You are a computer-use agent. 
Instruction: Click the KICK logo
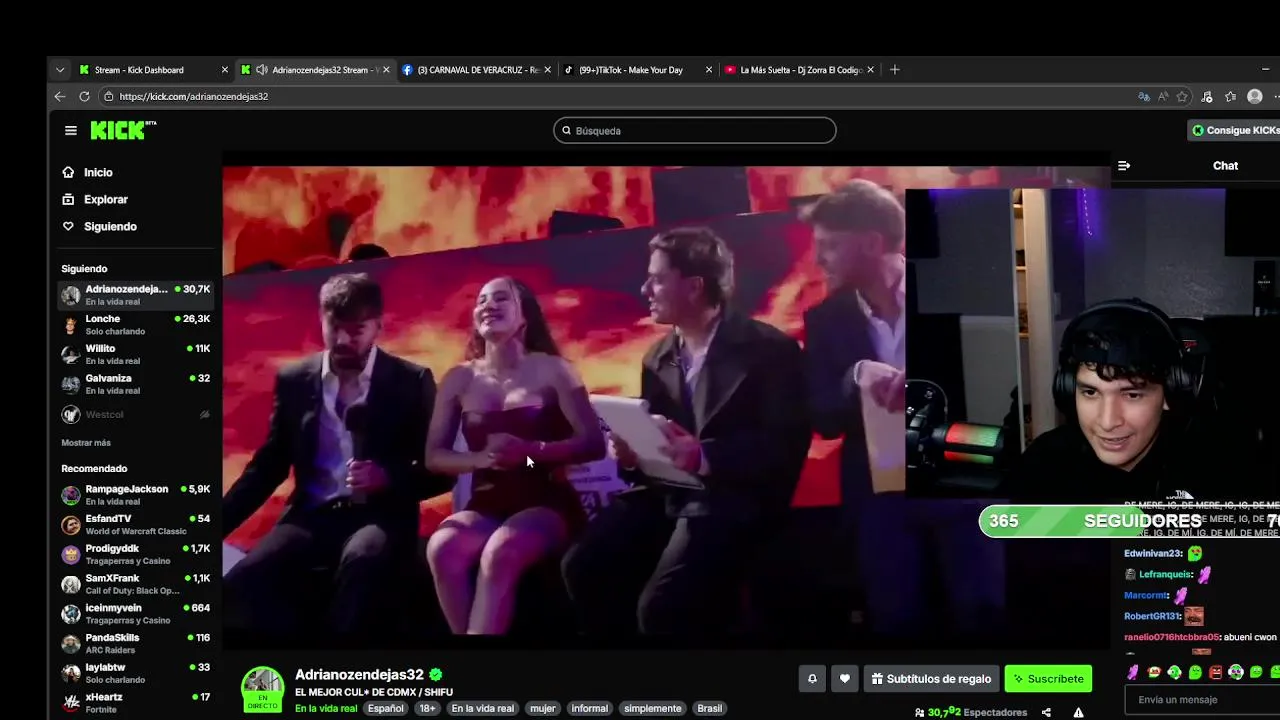(x=123, y=130)
